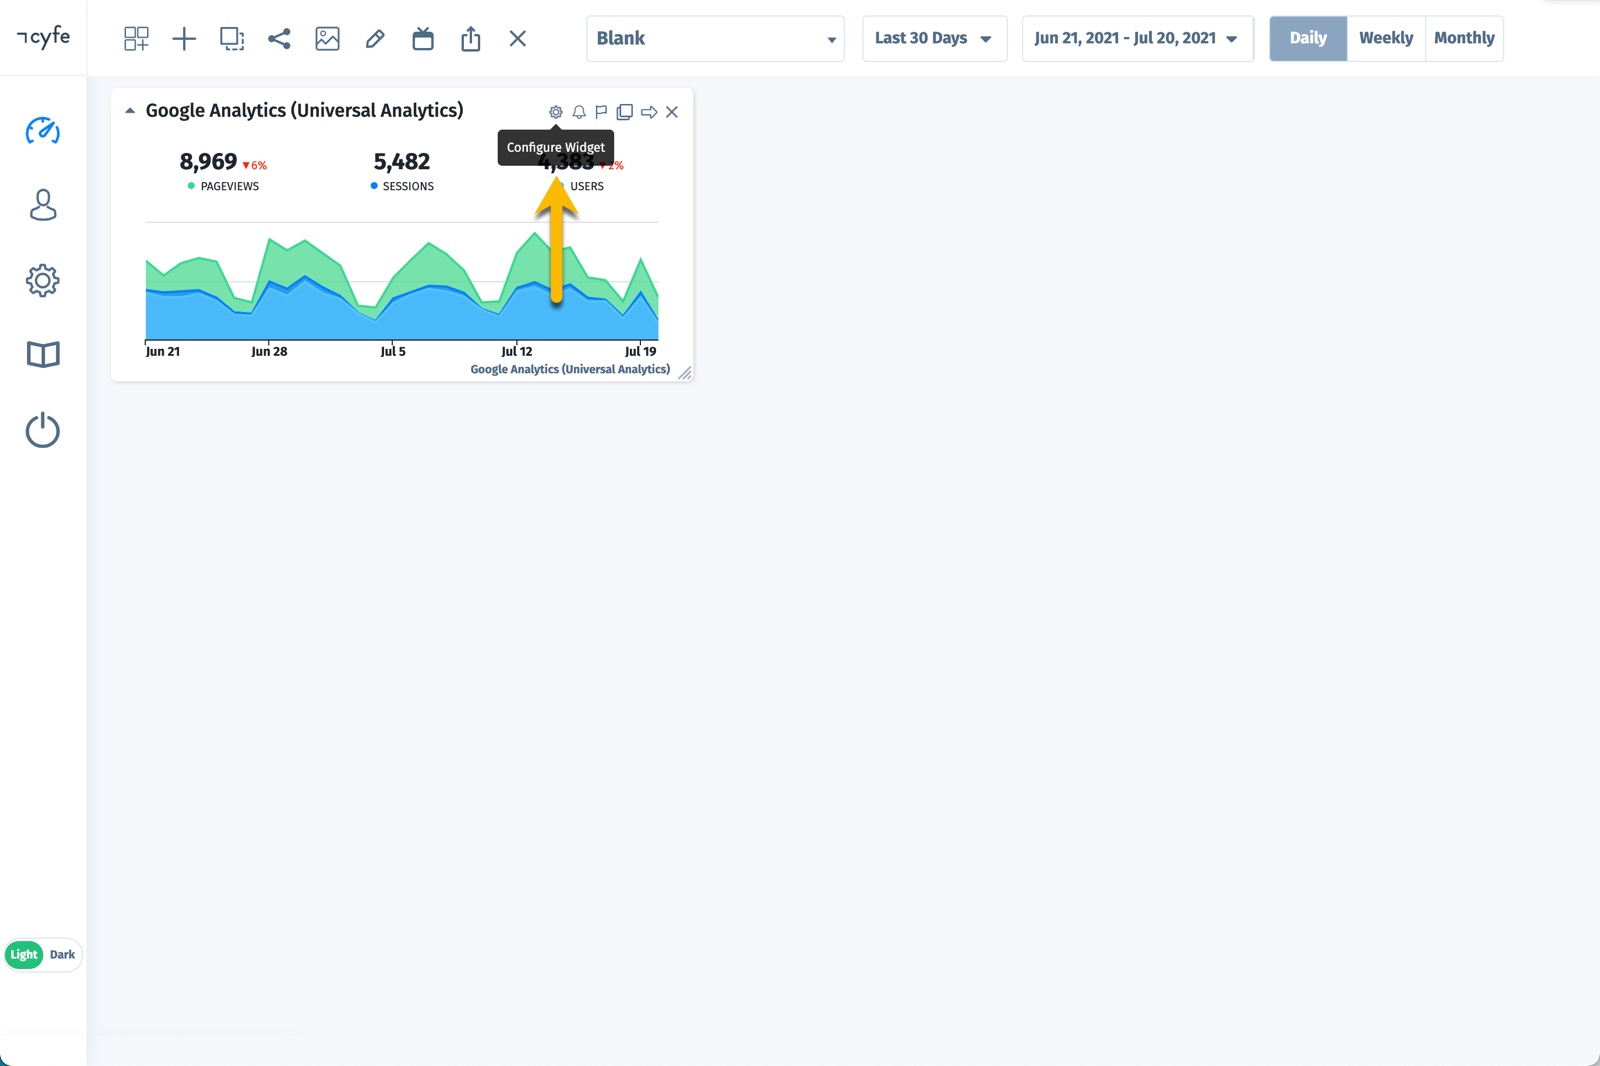Select the Daily view tab
This screenshot has width=1600, height=1066.
pyautogui.click(x=1308, y=39)
